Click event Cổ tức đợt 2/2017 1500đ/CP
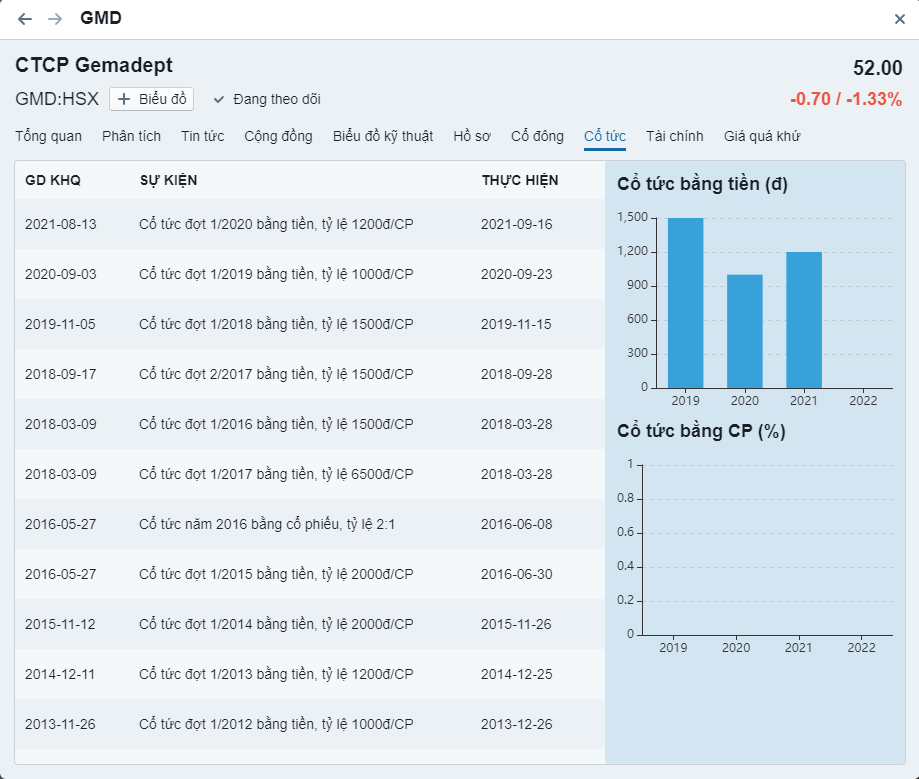 (276, 374)
